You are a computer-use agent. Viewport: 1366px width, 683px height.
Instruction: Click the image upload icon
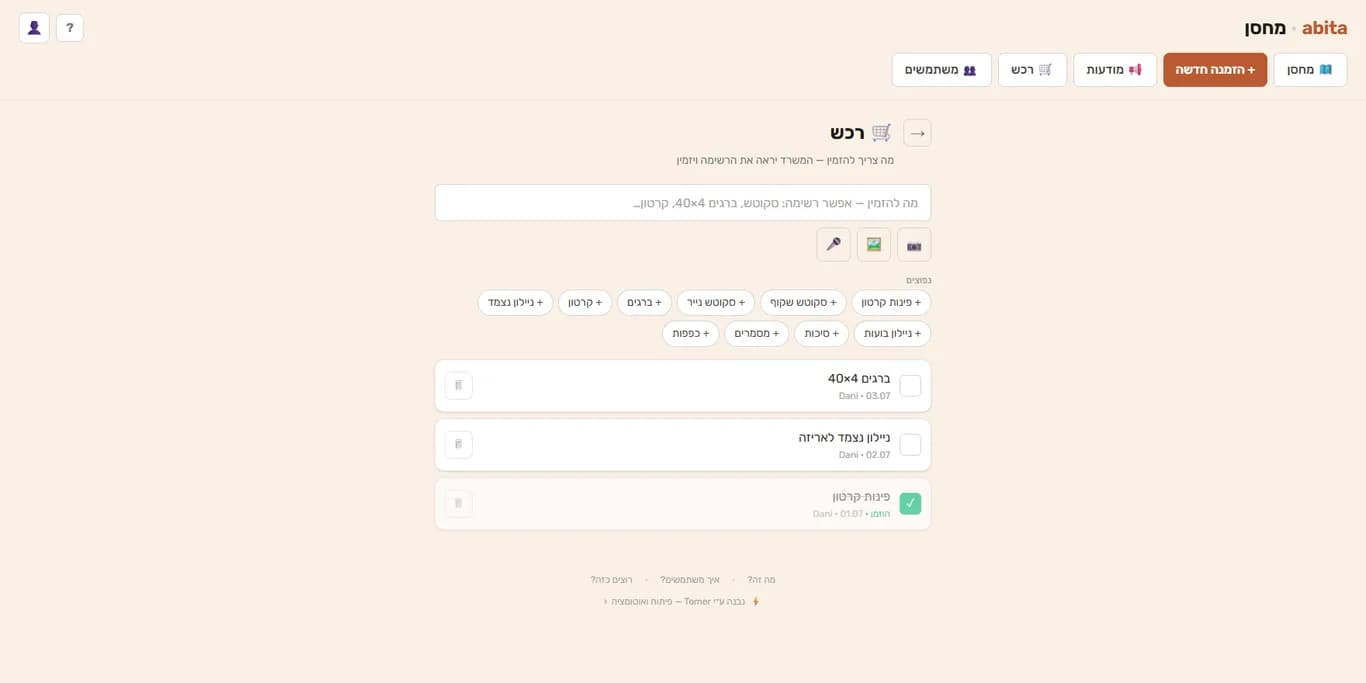(874, 245)
